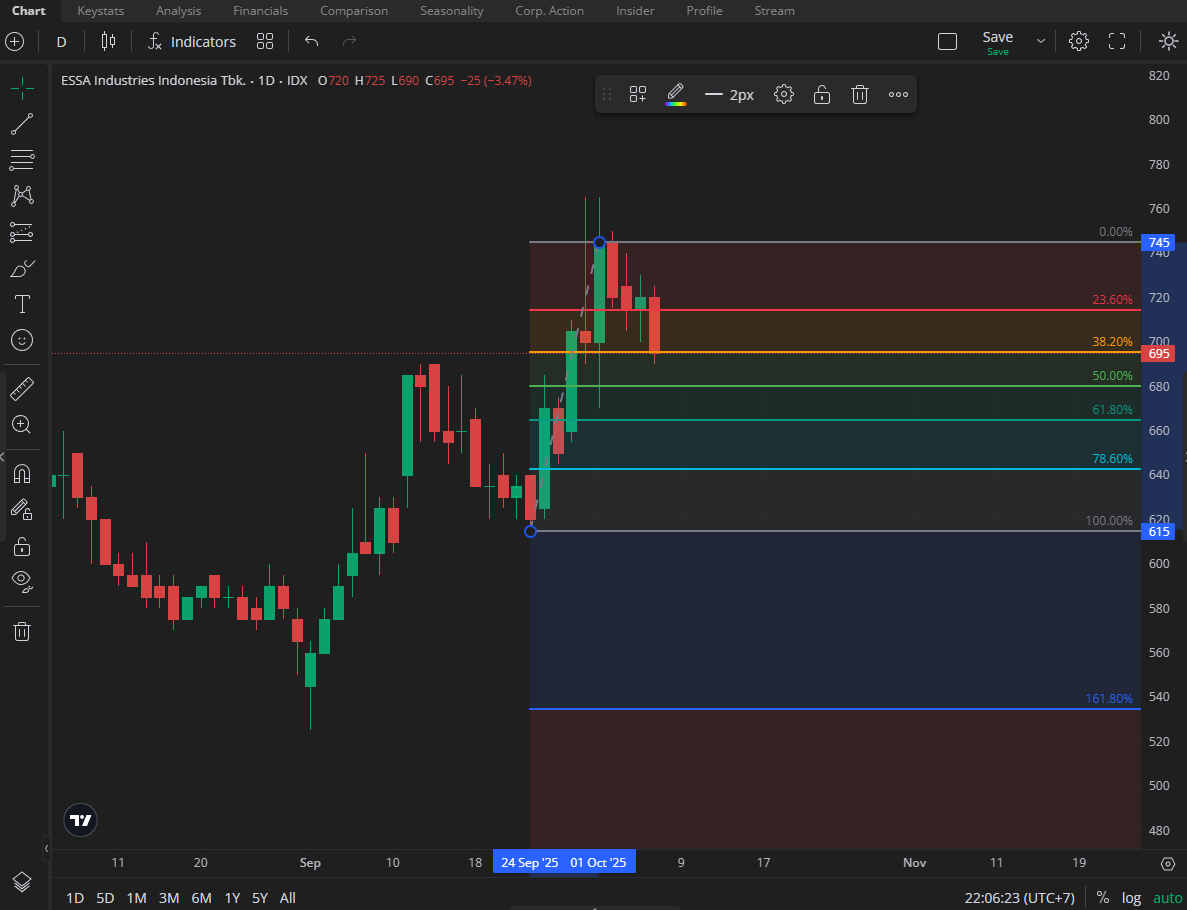The width and height of the screenshot is (1187, 910).
Task: Open chart settings gear in top toolbar
Action: (x=1079, y=42)
